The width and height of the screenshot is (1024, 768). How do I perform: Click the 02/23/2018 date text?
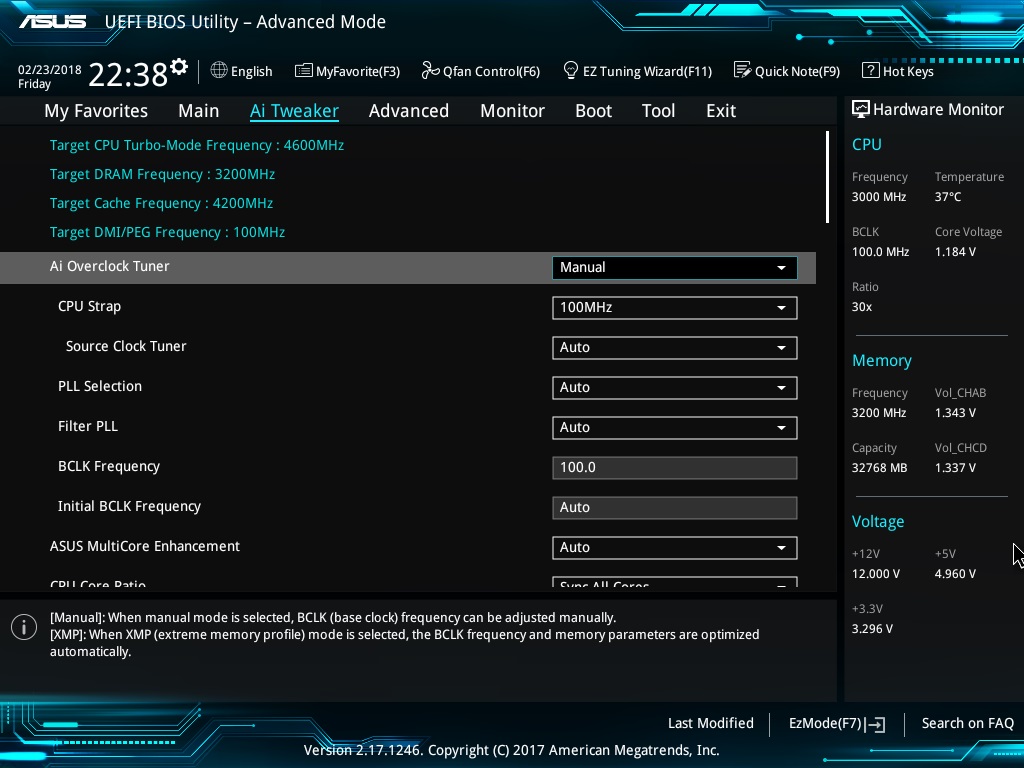coord(50,69)
